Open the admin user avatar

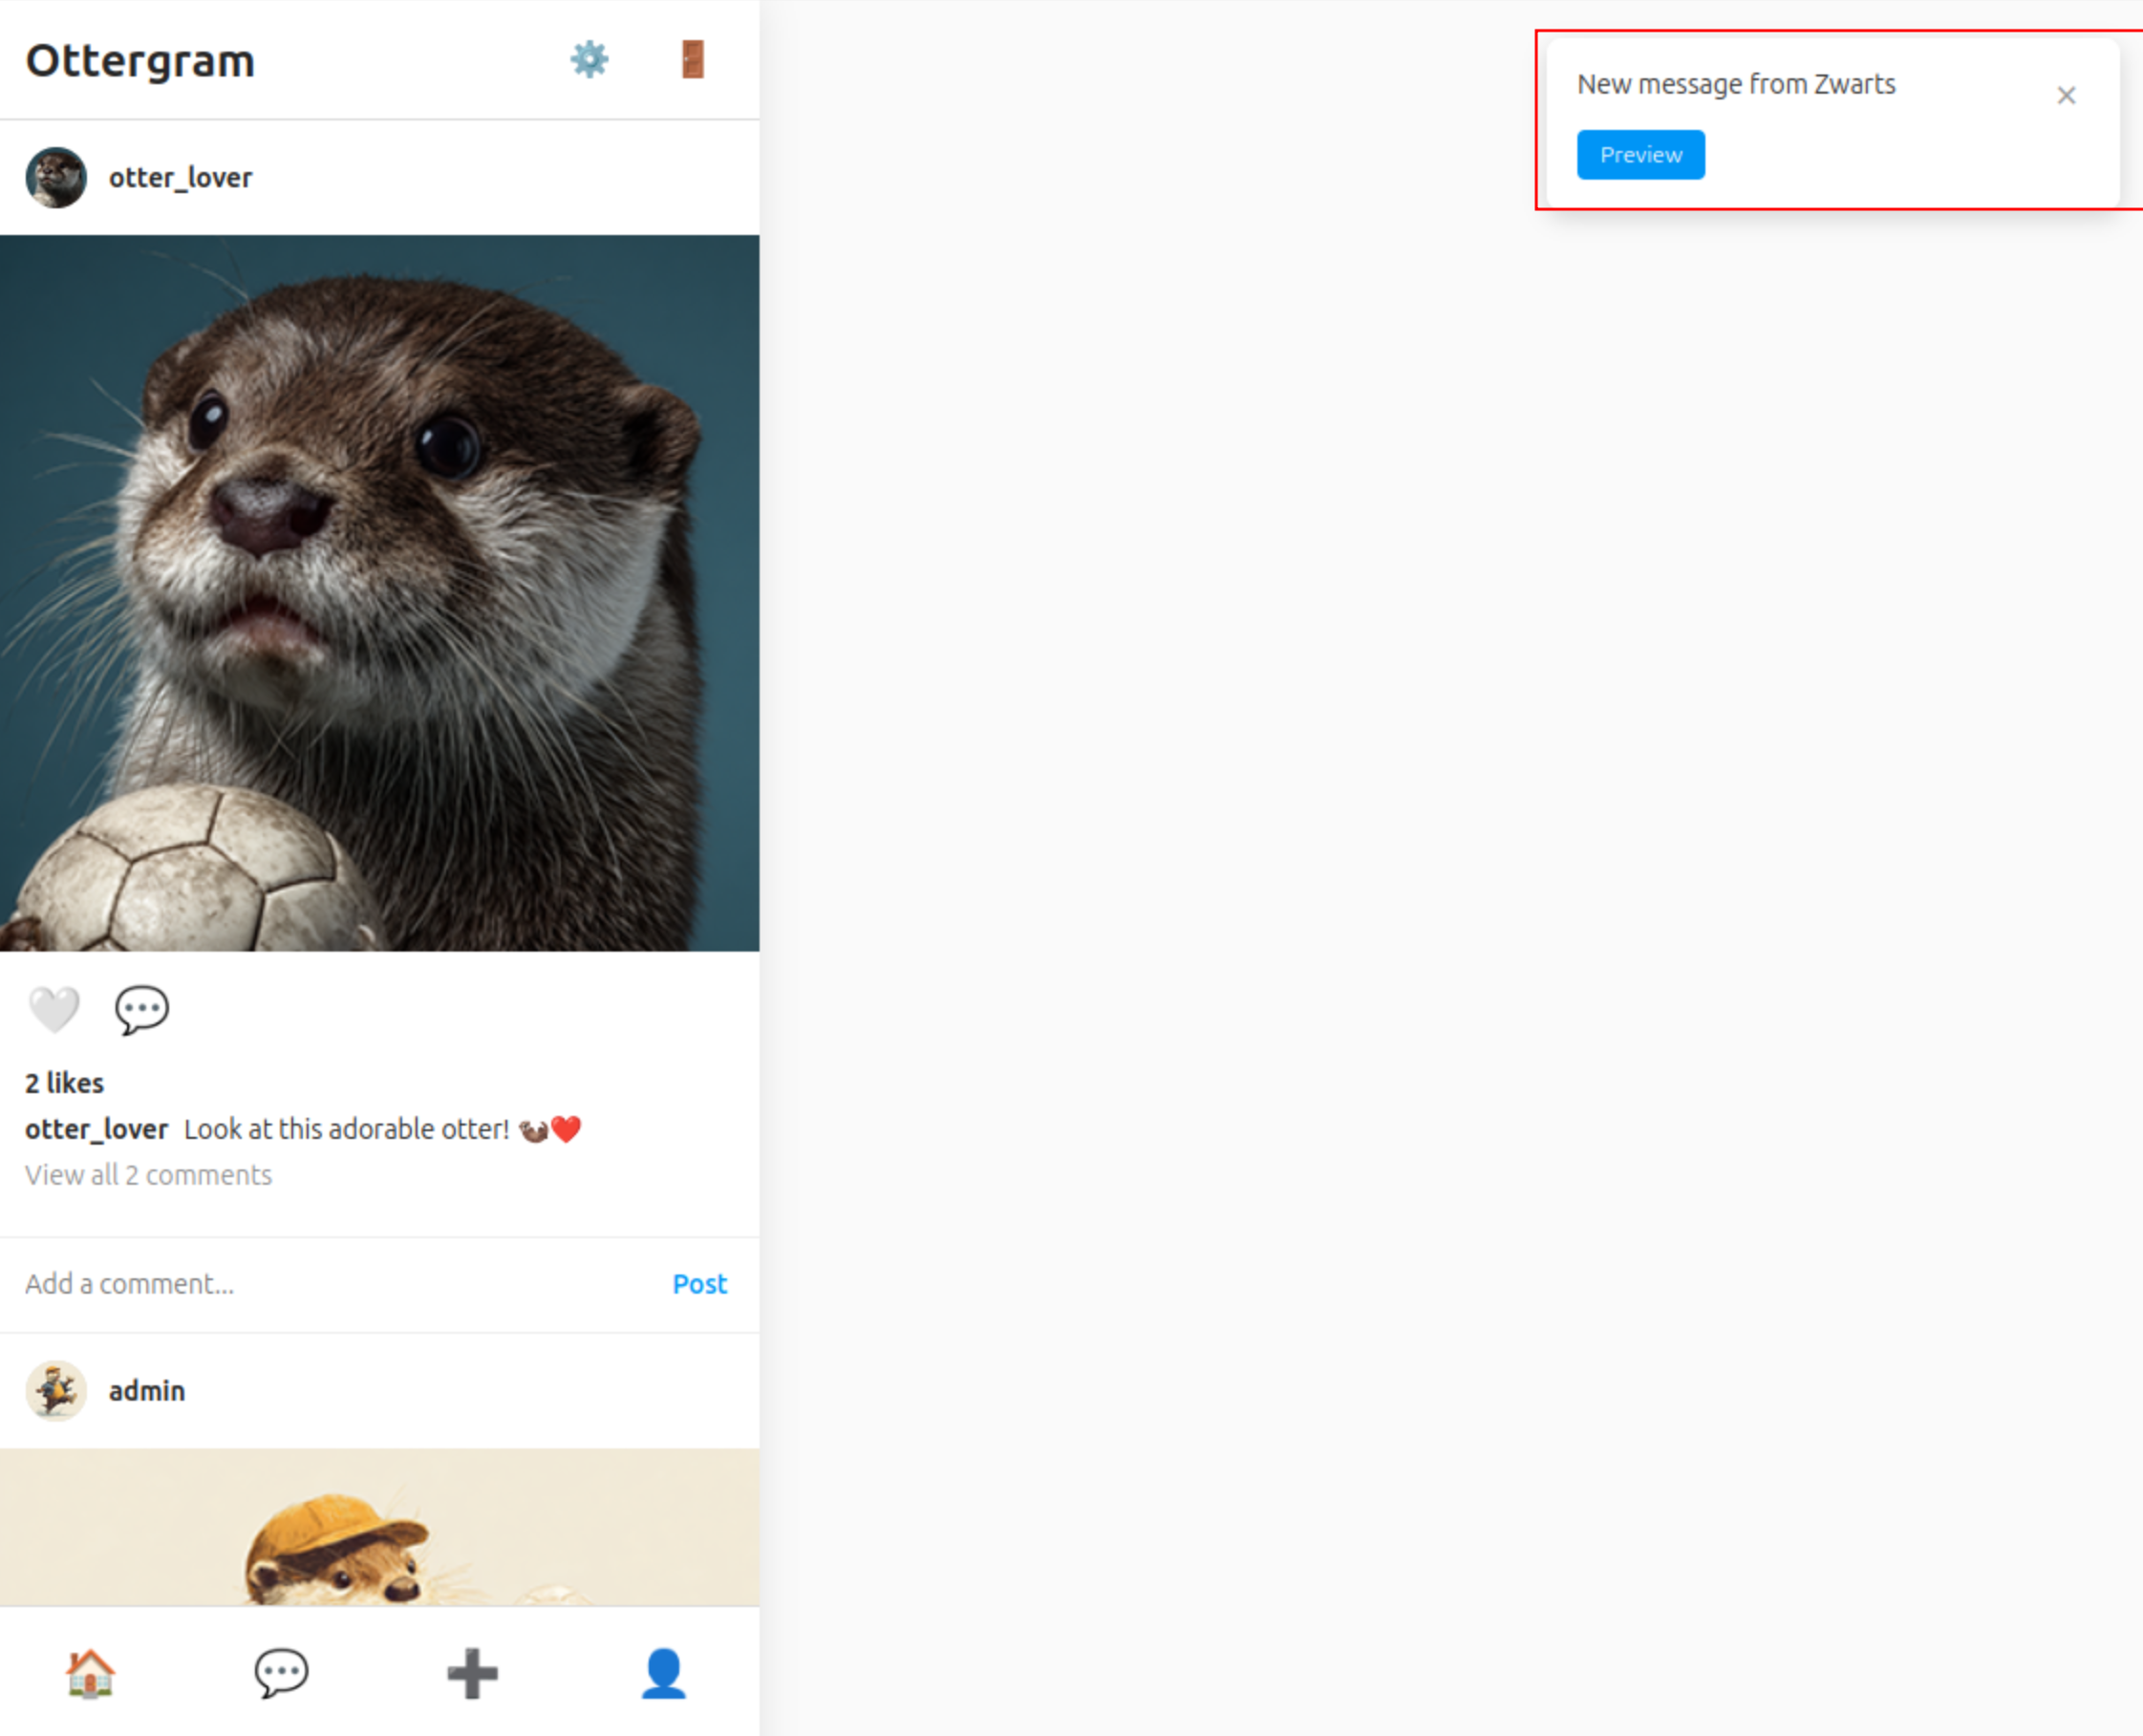click(56, 1391)
